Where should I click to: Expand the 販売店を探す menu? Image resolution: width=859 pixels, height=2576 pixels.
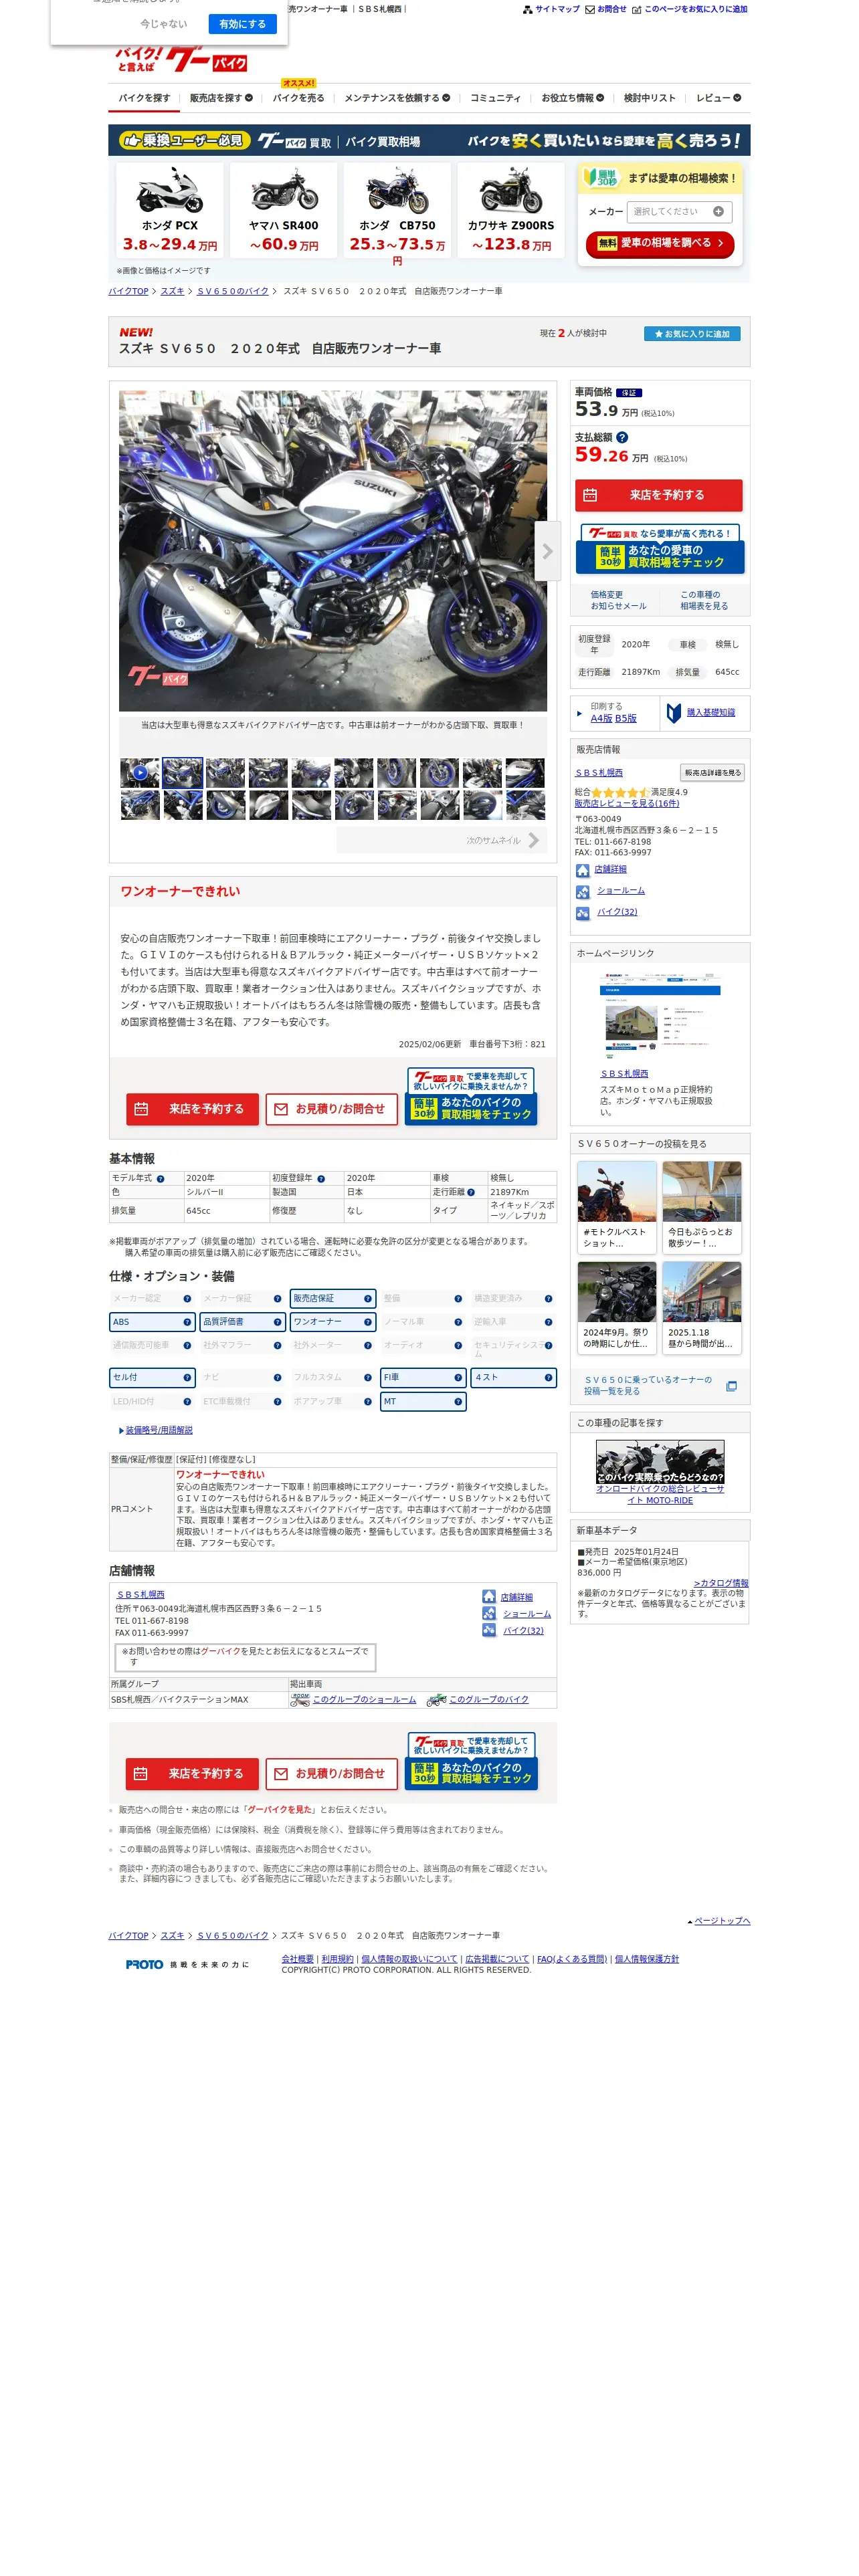(221, 98)
